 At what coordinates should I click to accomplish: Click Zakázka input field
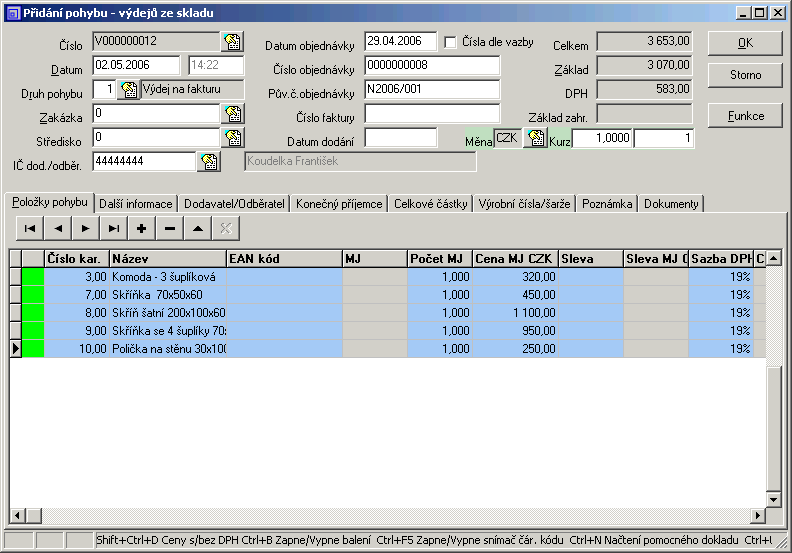[x=156, y=114]
